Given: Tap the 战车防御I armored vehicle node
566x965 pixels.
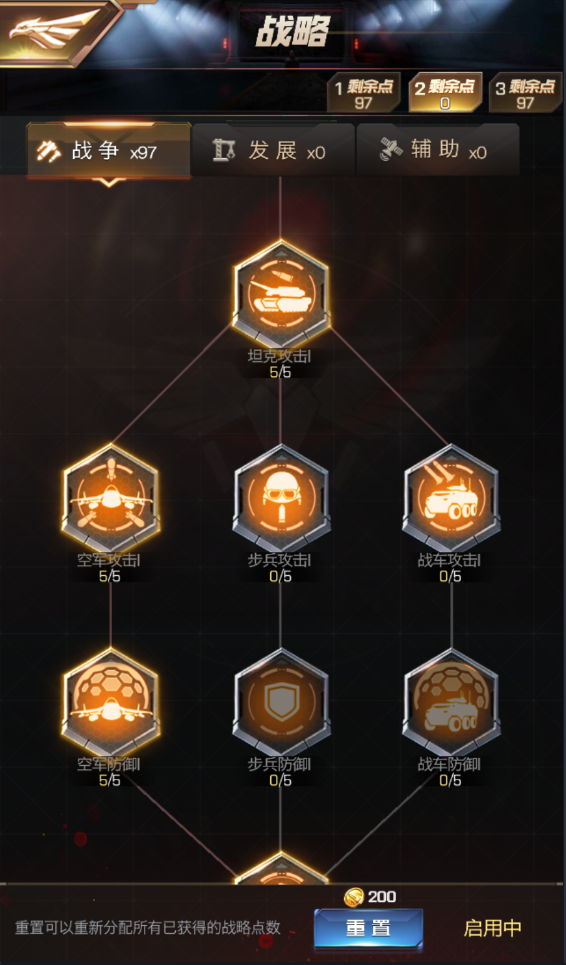Looking at the screenshot, I should [x=452, y=703].
